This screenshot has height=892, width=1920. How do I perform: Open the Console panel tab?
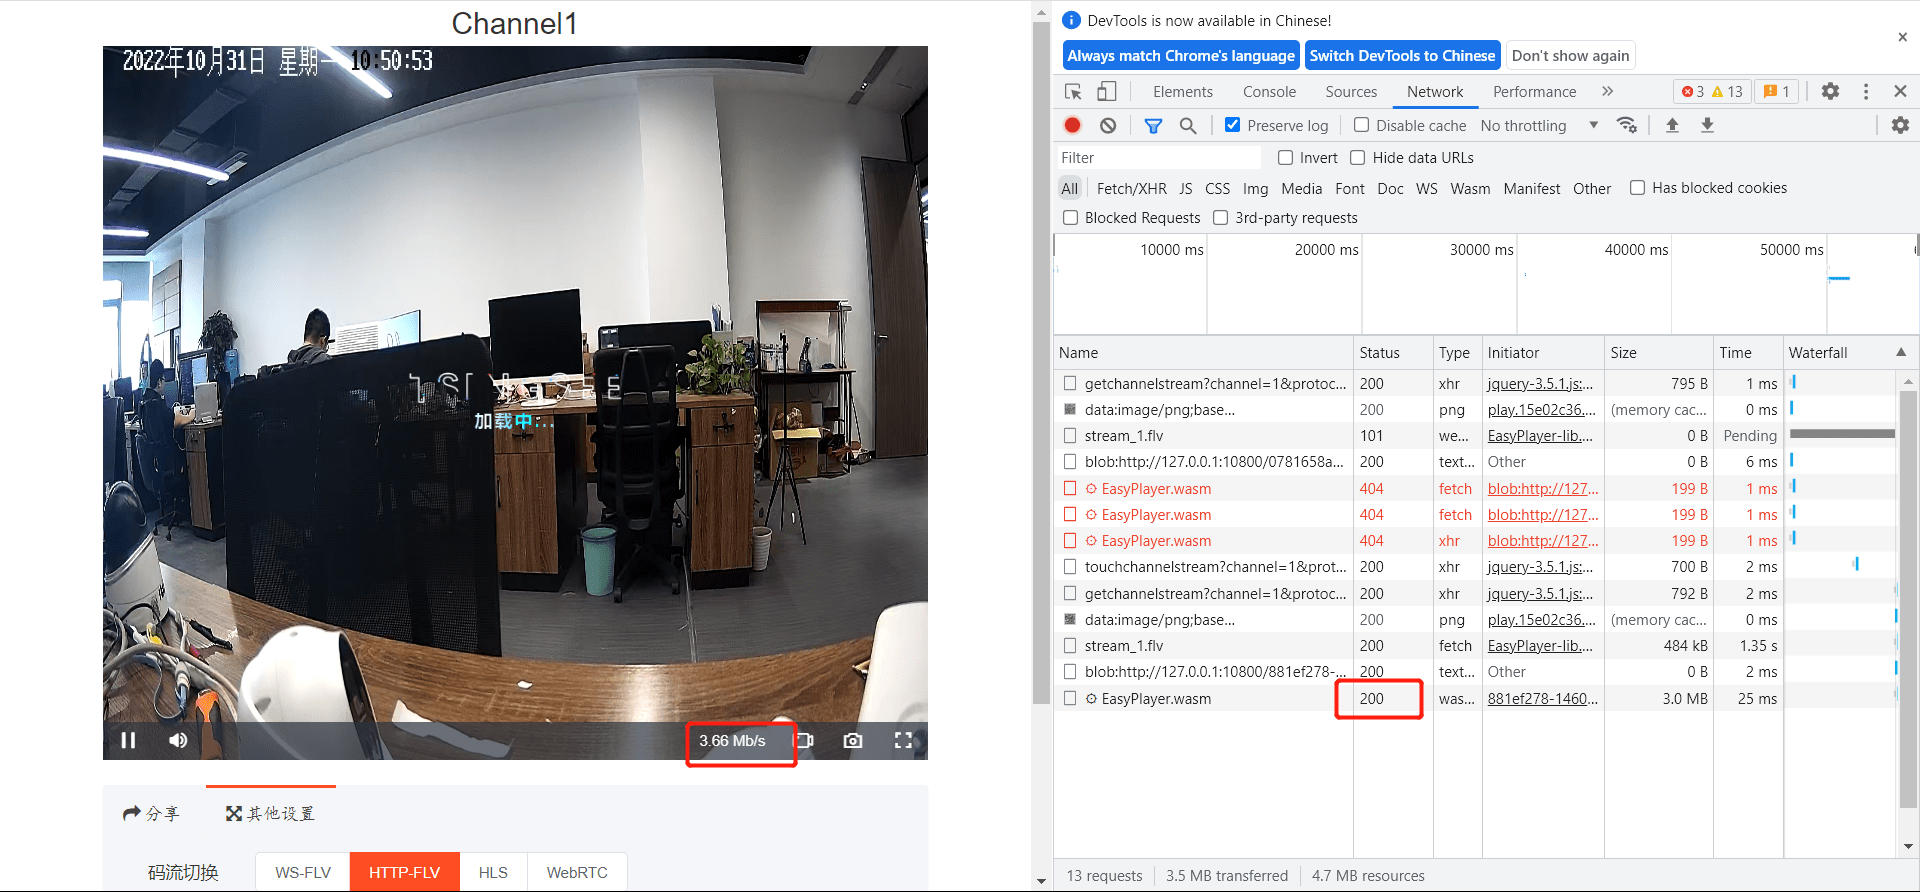pyautogui.click(x=1269, y=92)
